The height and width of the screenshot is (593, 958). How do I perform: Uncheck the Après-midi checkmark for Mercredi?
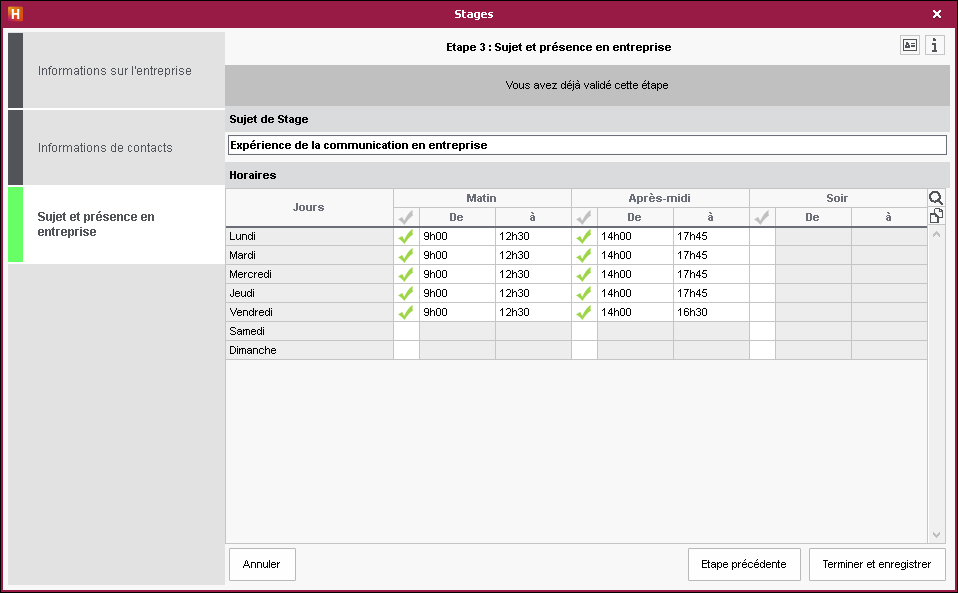click(584, 274)
